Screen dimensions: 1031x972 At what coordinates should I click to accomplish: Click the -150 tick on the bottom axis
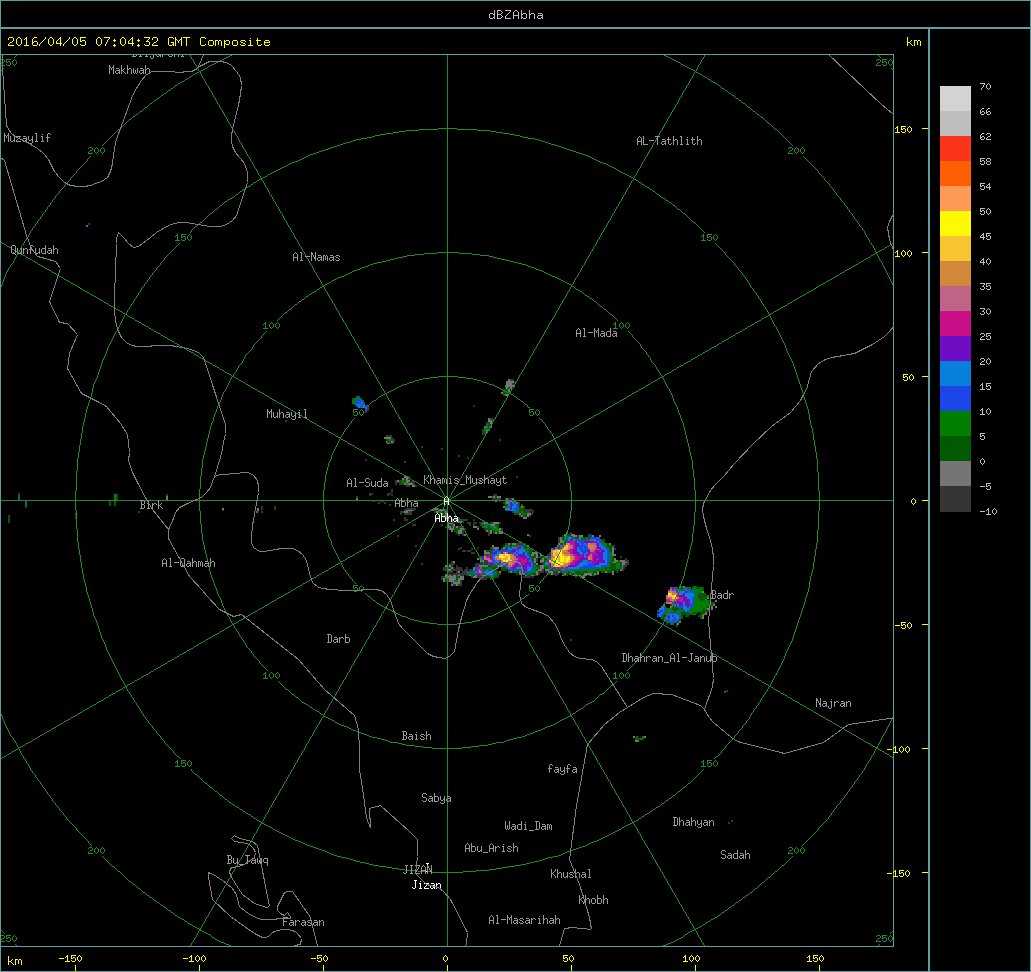tap(70, 958)
